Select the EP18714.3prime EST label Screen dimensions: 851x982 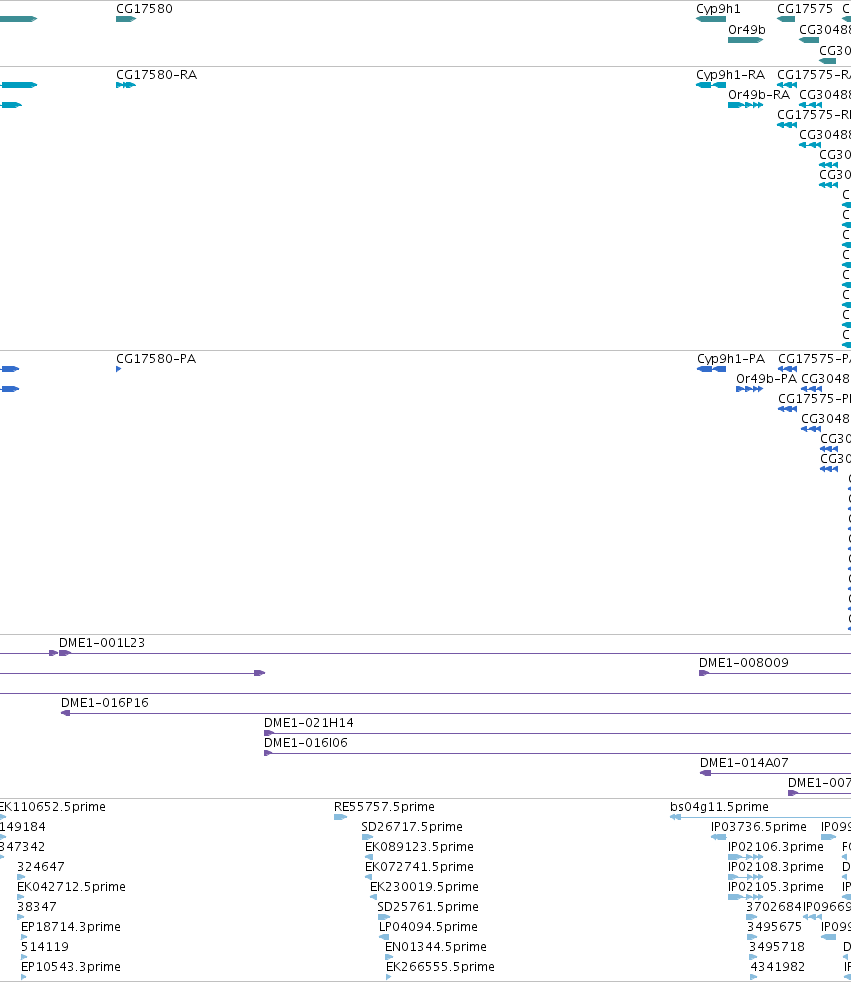click(71, 927)
